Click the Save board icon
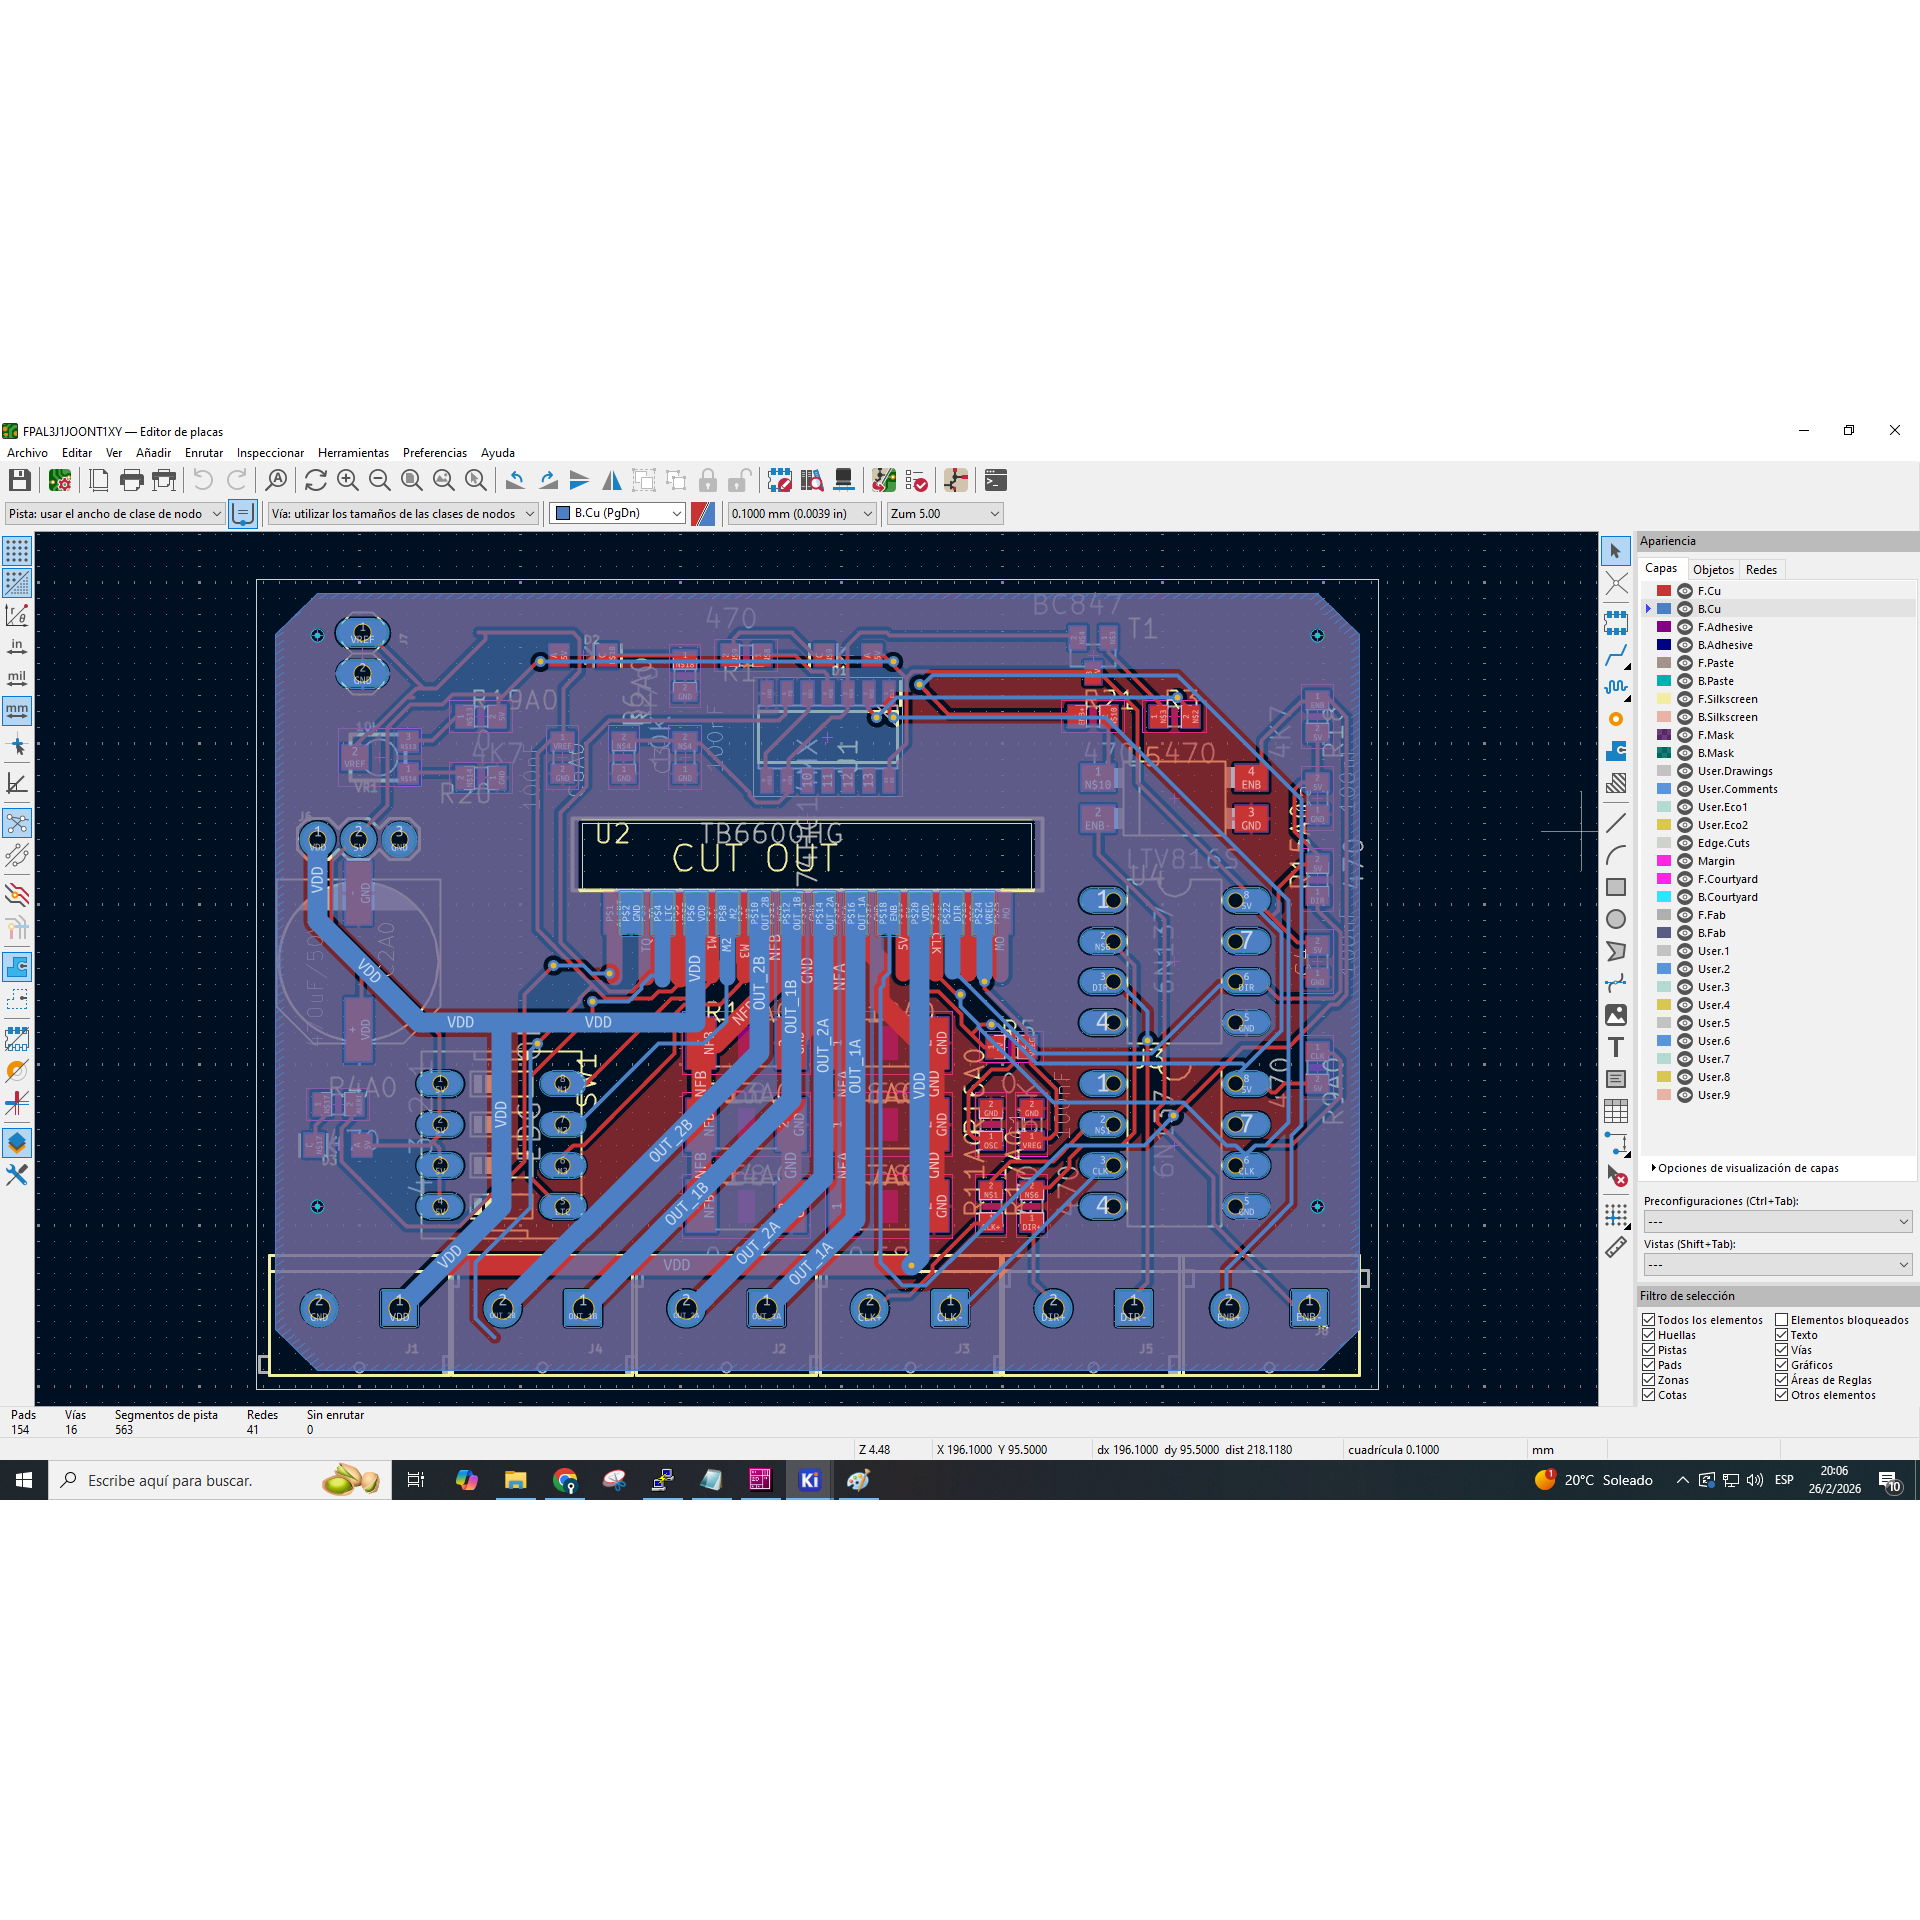Screen dimensions: 1920x1920 (19, 481)
